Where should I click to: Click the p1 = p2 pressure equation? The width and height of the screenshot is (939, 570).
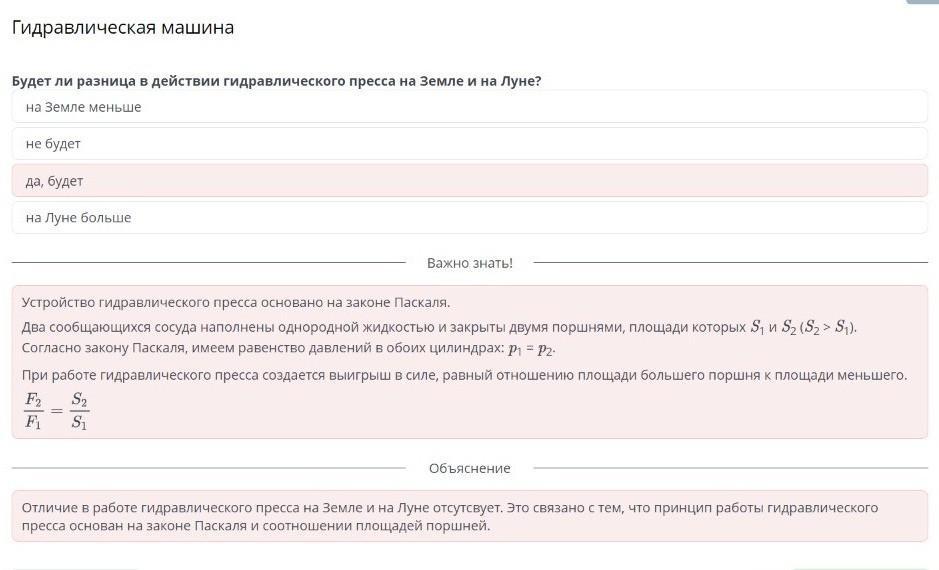tap(531, 349)
